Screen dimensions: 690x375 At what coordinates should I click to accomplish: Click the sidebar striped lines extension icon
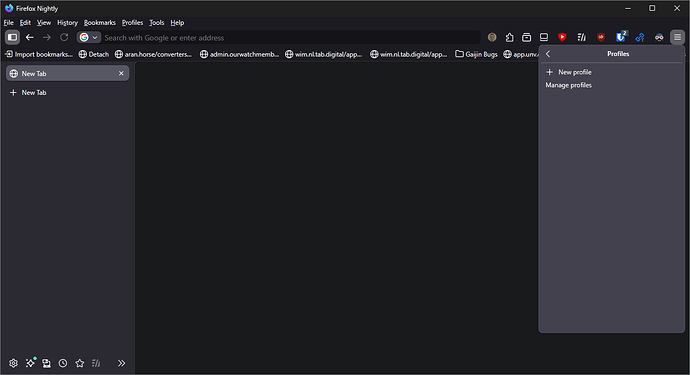tap(96, 363)
